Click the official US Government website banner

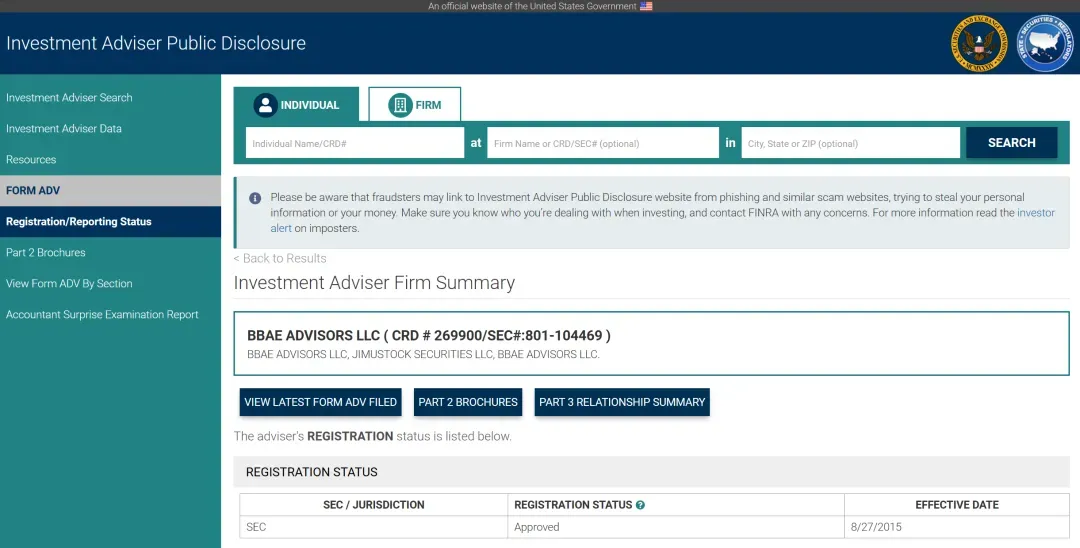point(540,6)
